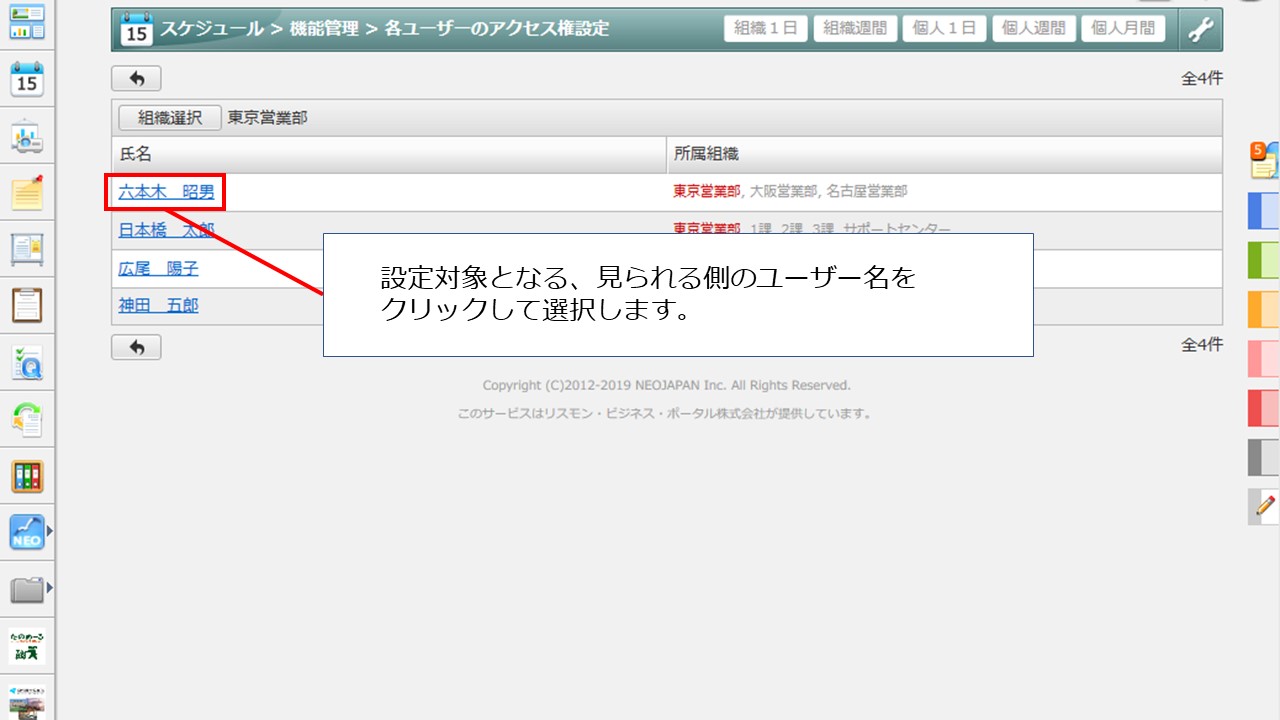Select the blue color tab on the right edge
The width and height of the screenshot is (1280, 720).
pyautogui.click(x=1264, y=211)
